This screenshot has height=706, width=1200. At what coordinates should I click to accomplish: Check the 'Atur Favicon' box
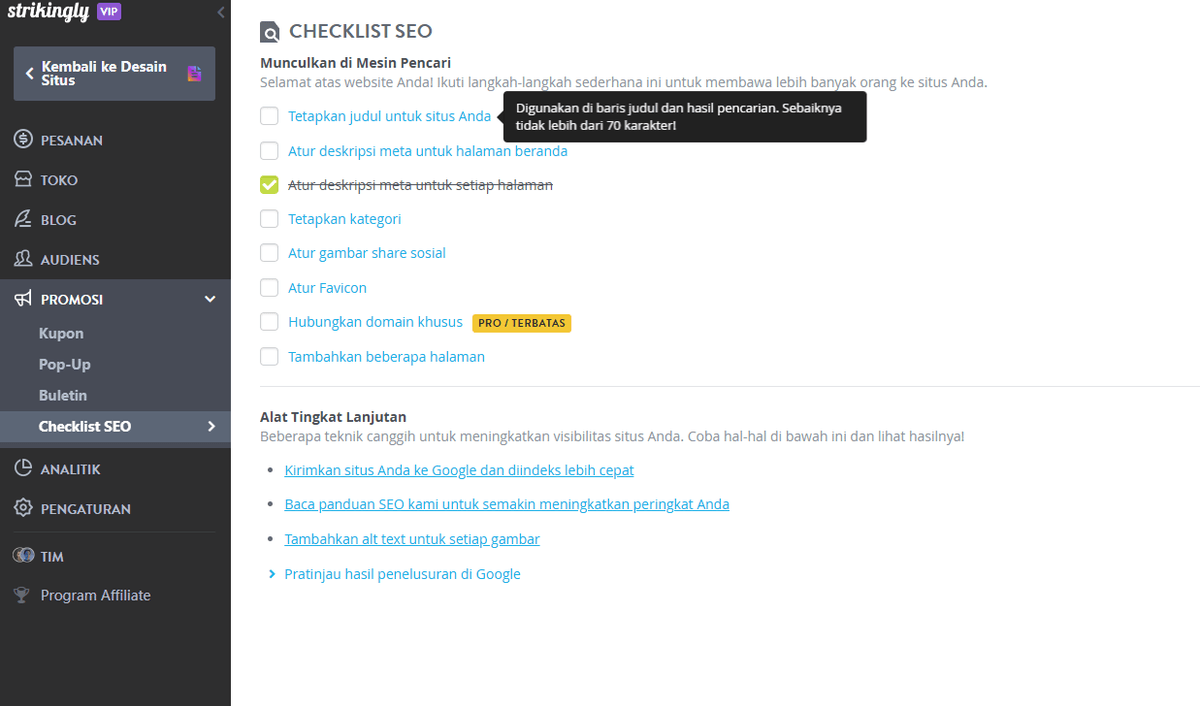269,287
